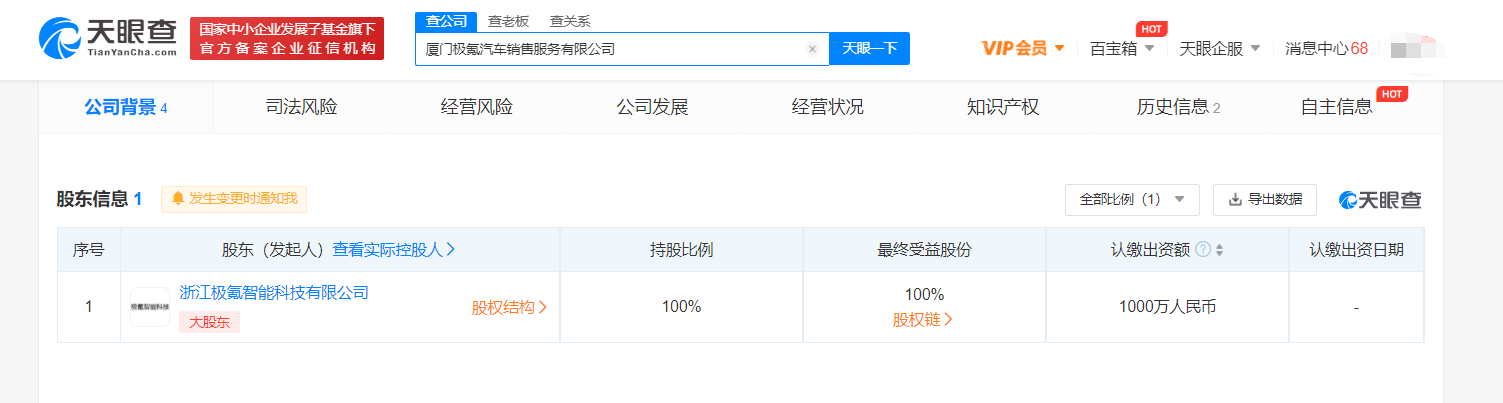Click the 天眼查 watermark logo above the table
Image resolution: width=1503 pixels, height=403 pixels.
point(1380,200)
